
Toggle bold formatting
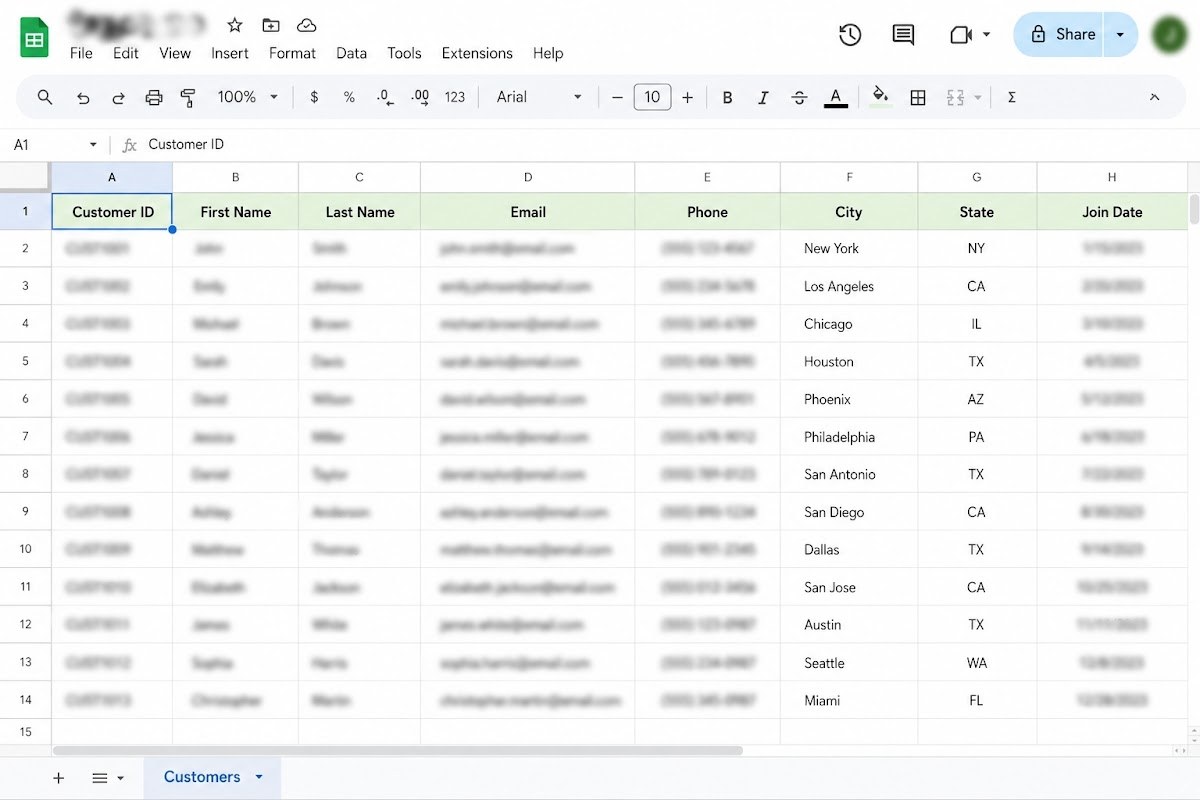(727, 97)
